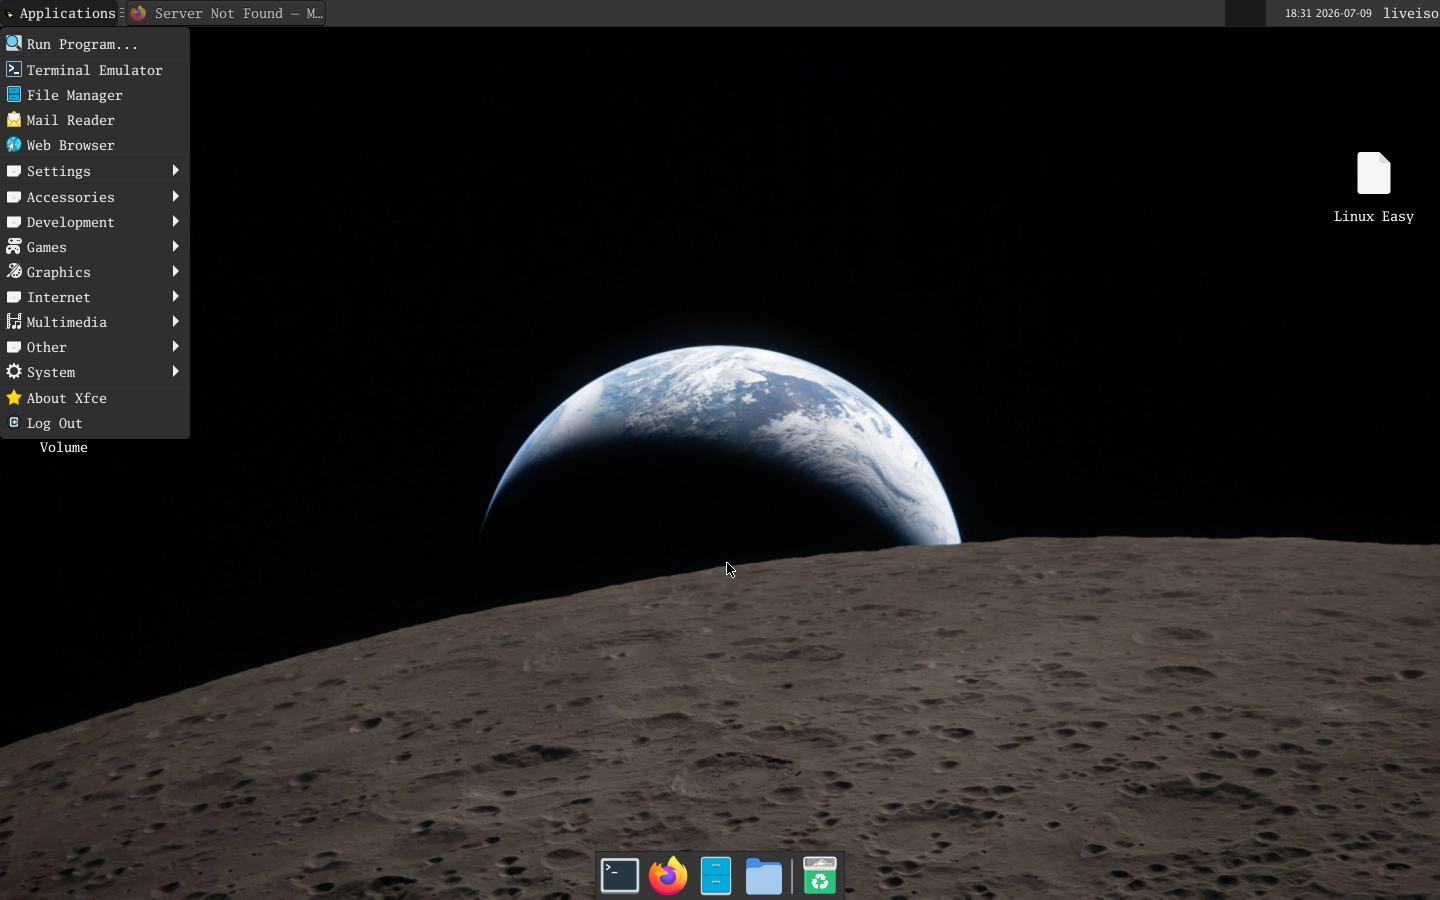Launch Terminal Emulator from the menu
Viewport: 1440px width, 900px height.
(x=95, y=70)
